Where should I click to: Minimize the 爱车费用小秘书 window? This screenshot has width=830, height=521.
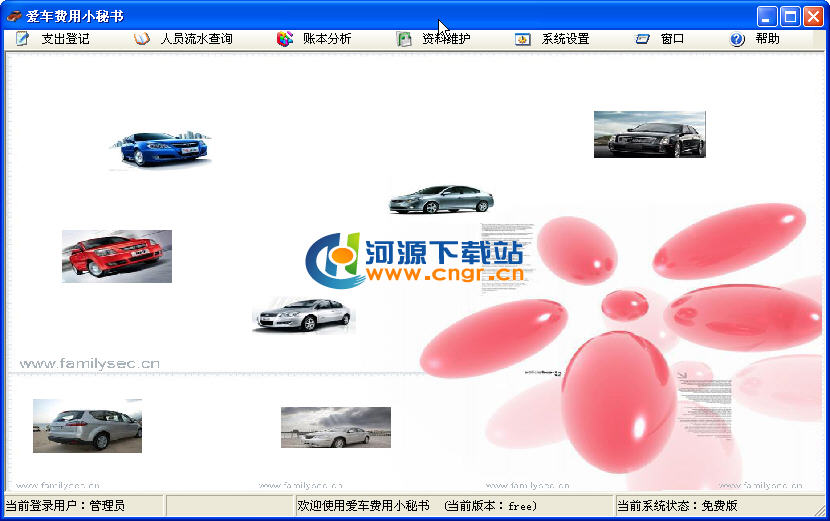(766, 17)
